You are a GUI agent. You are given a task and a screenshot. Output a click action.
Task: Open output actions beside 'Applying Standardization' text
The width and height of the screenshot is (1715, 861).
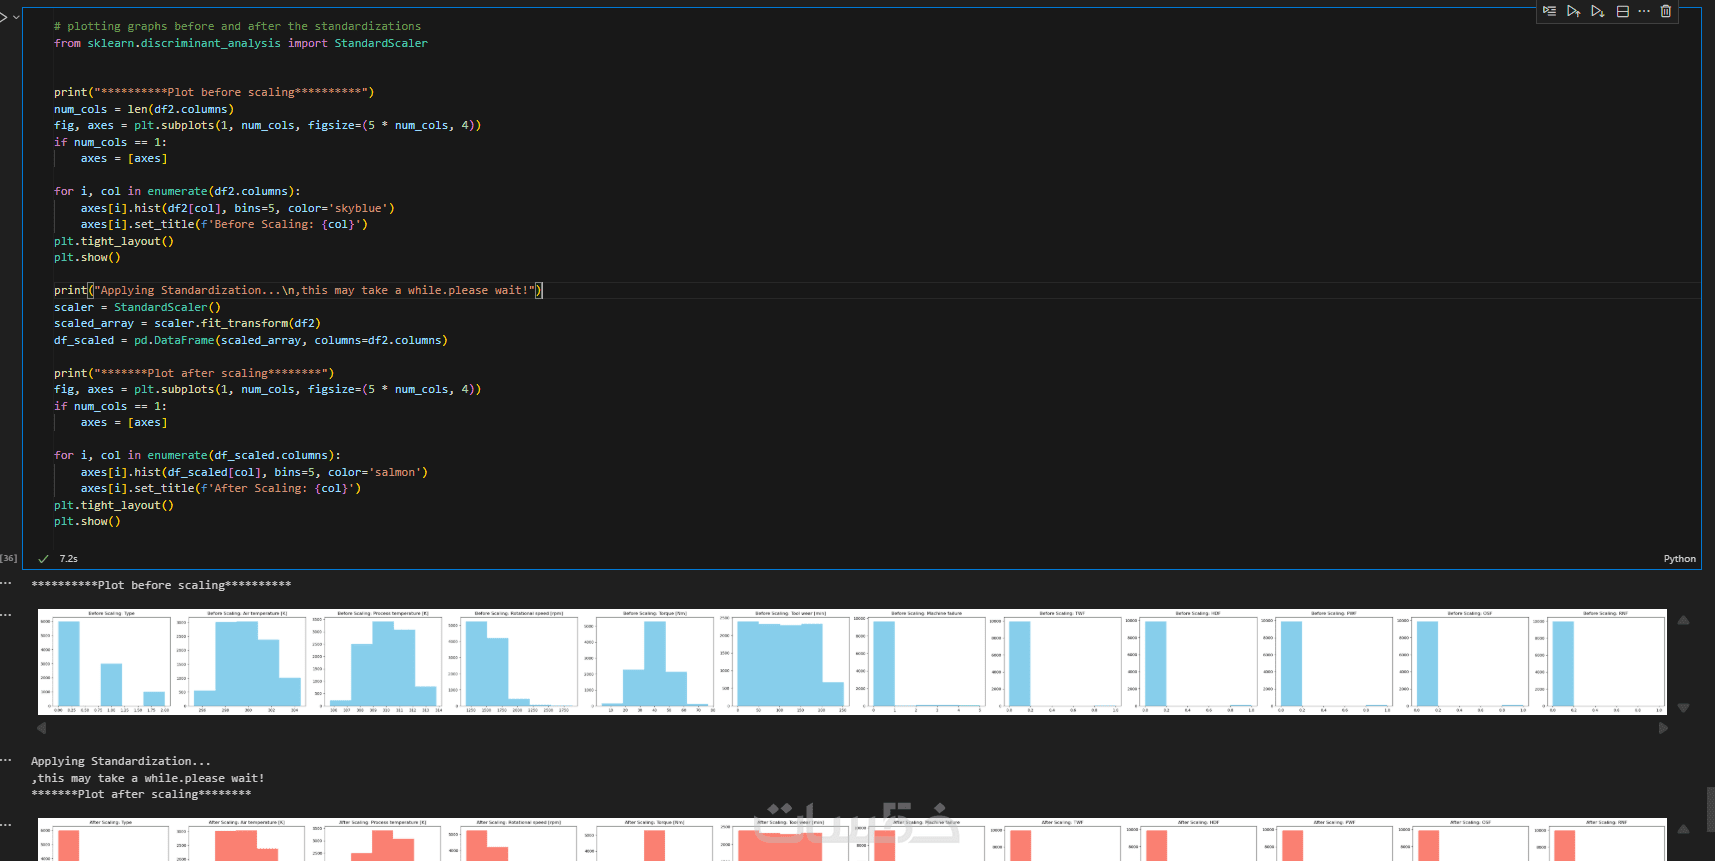(6, 760)
